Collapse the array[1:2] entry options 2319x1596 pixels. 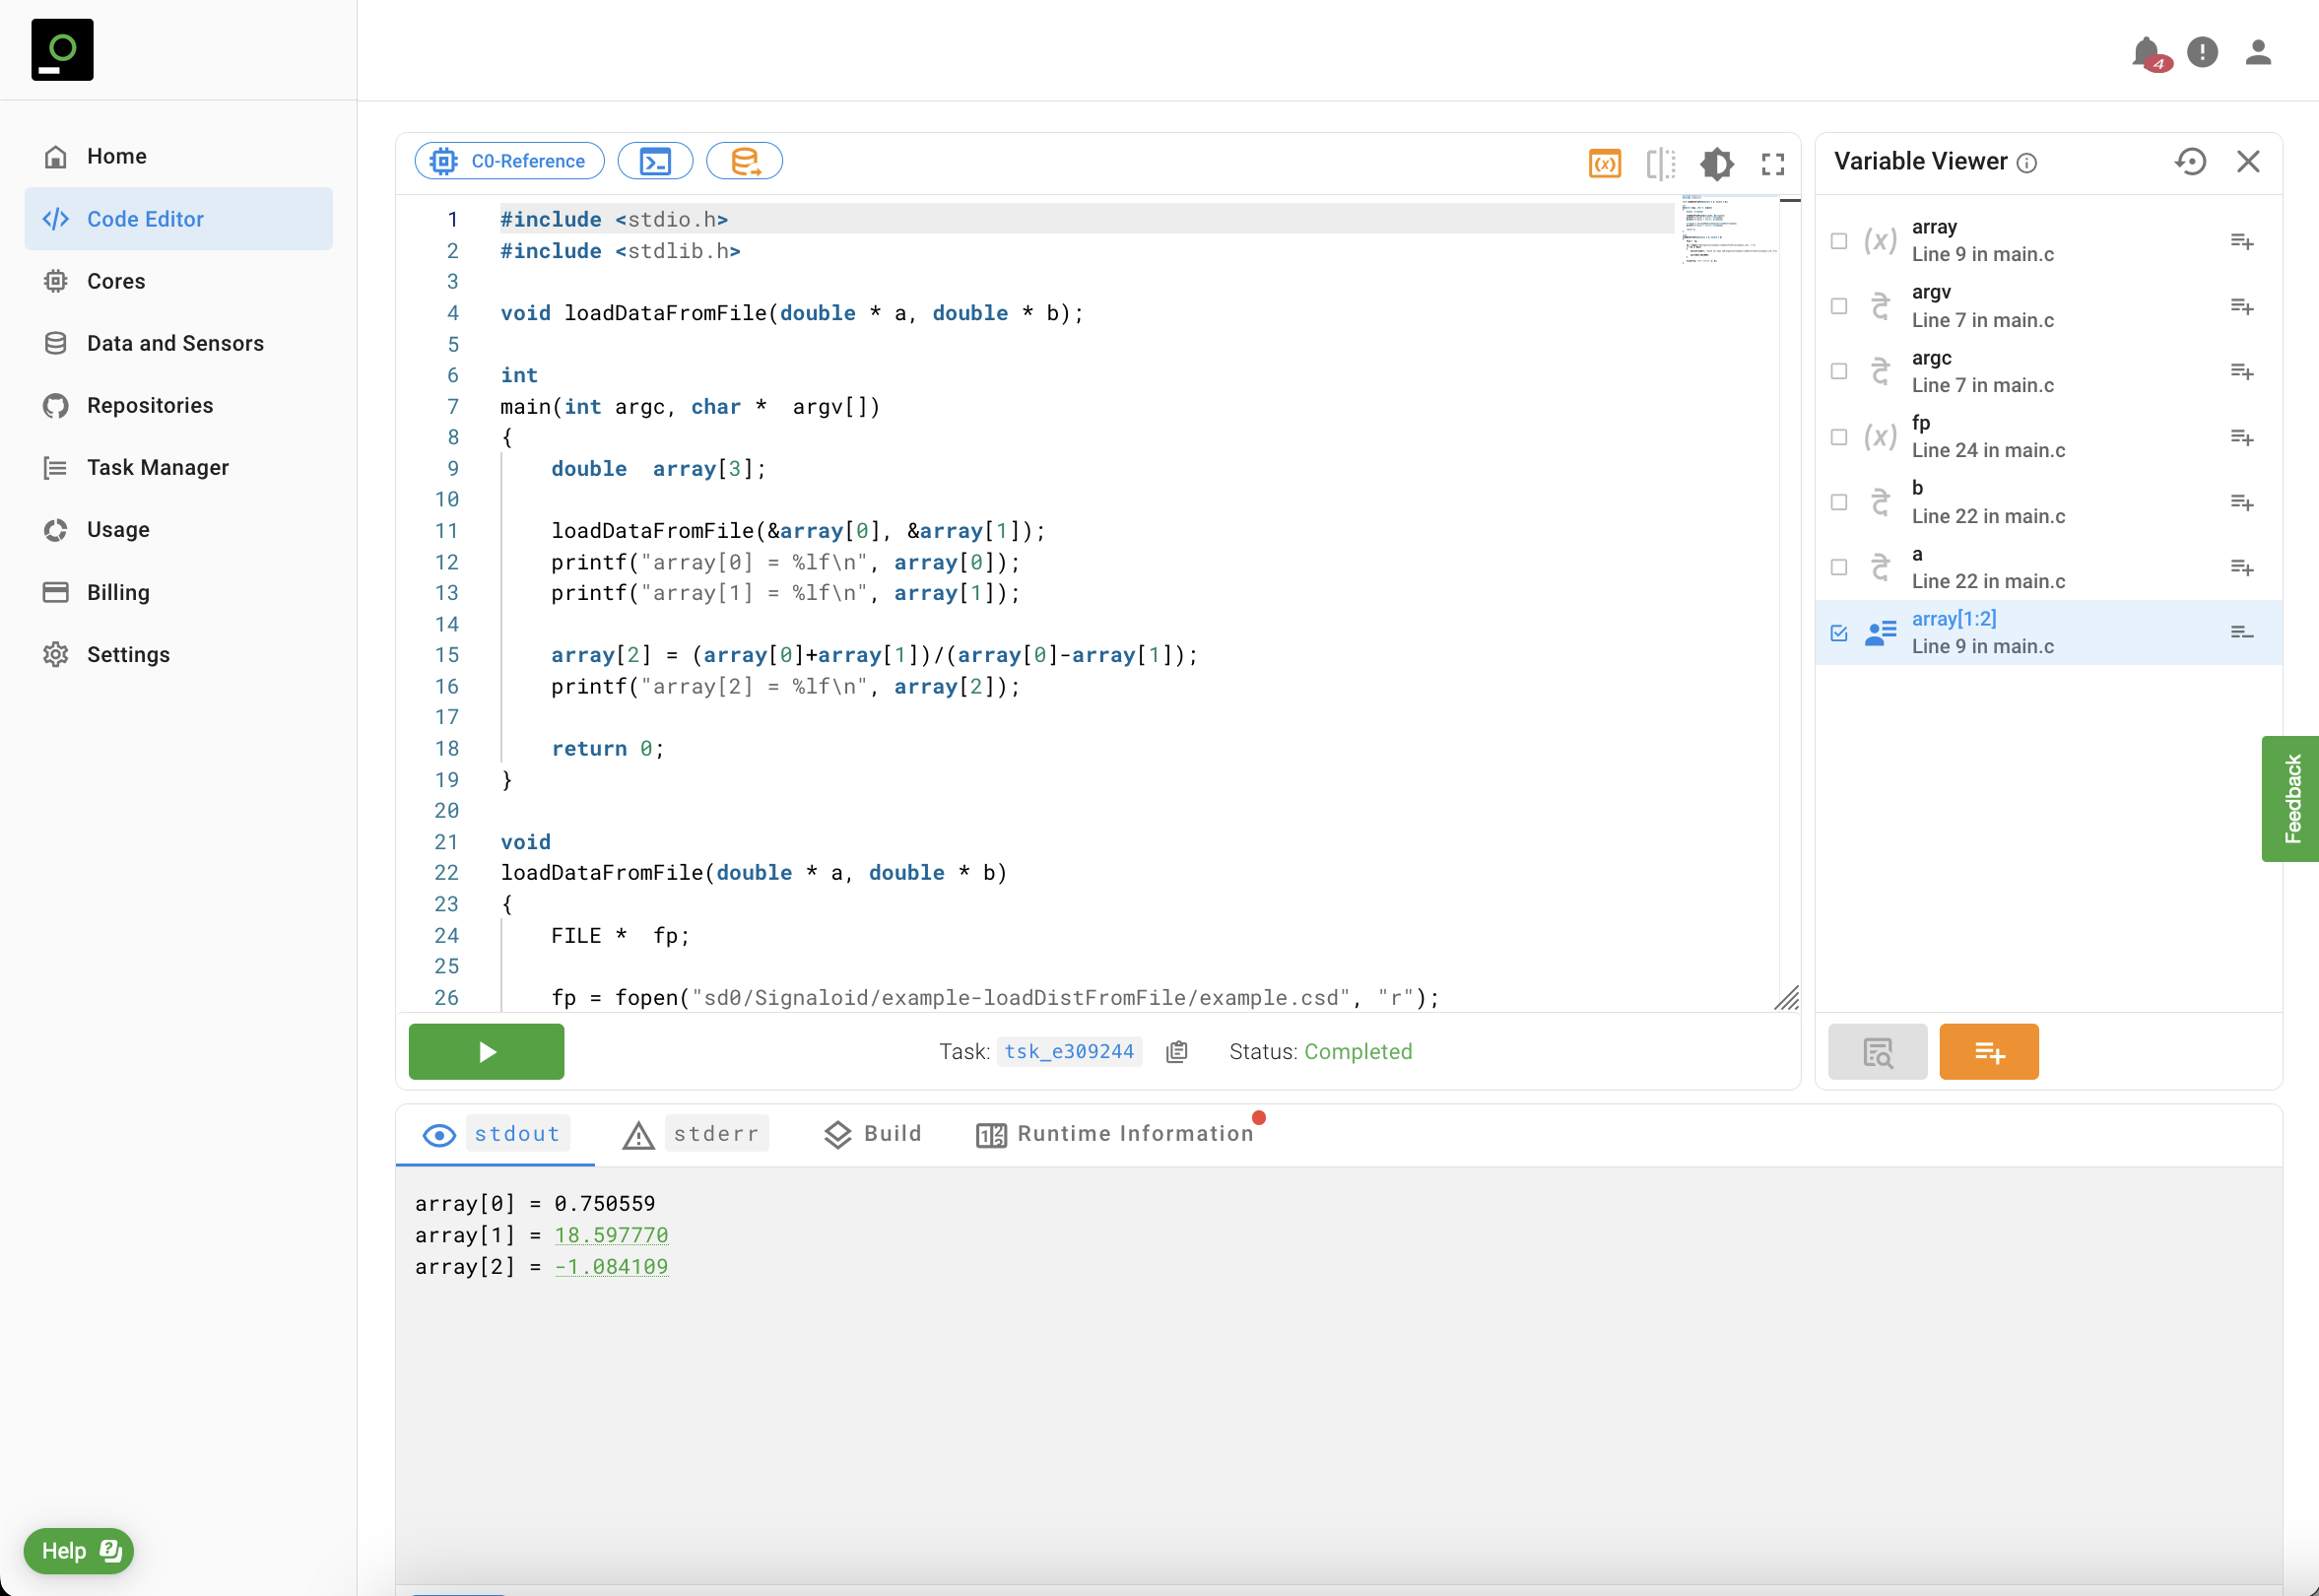pyautogui.click(x=2241, y=633)
